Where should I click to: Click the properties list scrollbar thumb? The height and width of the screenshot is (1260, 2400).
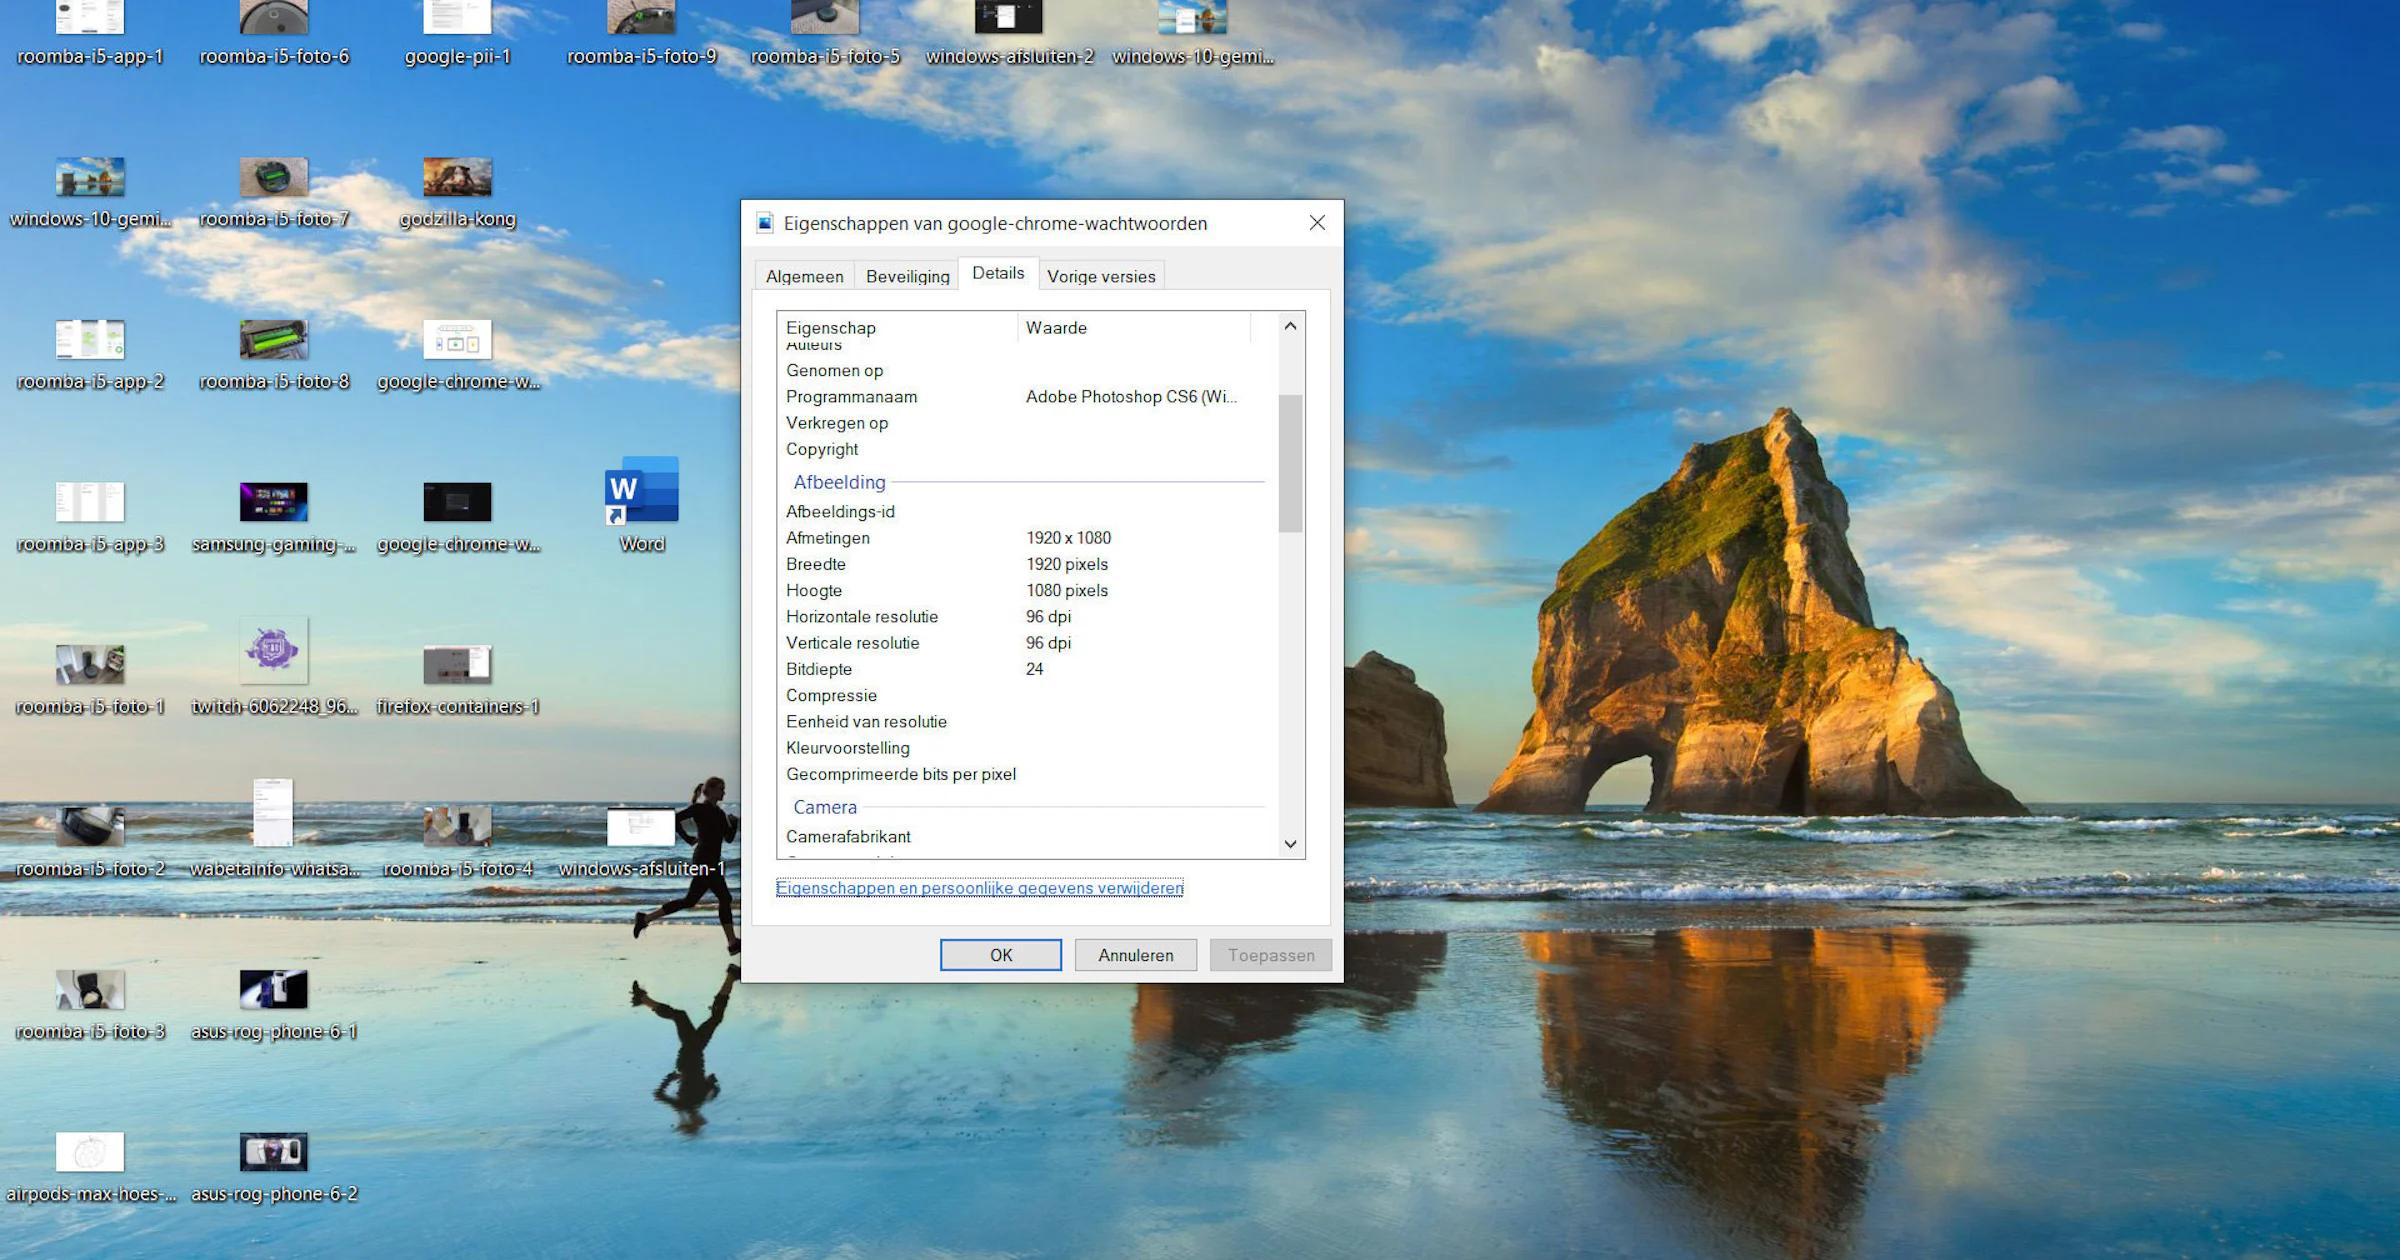pyautogui.click(x=1290, y=463)
